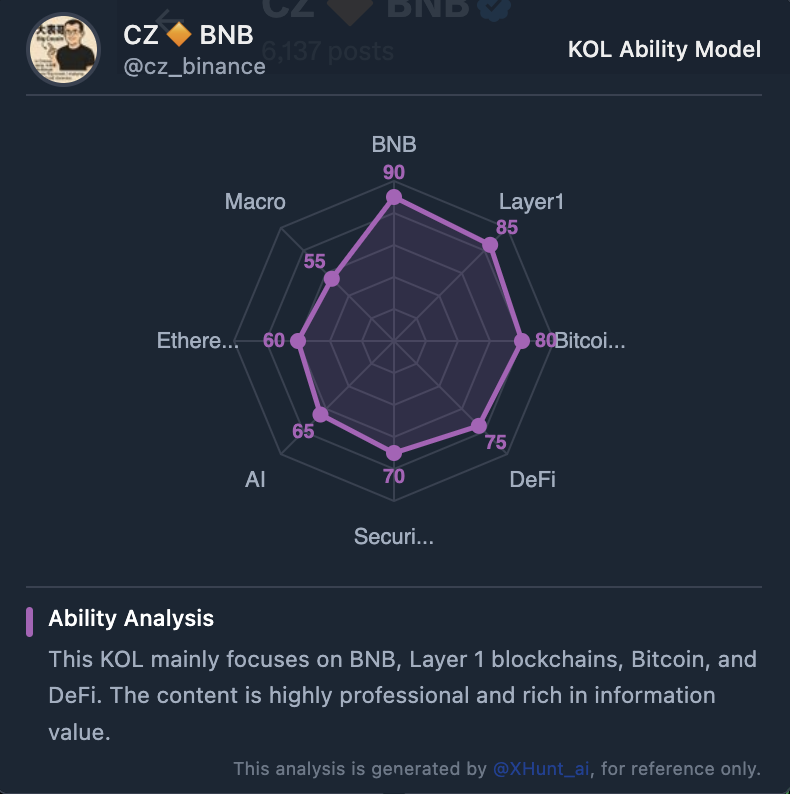Click the Macro data point marked 55
Screen dimensions: 790x794
331,279
